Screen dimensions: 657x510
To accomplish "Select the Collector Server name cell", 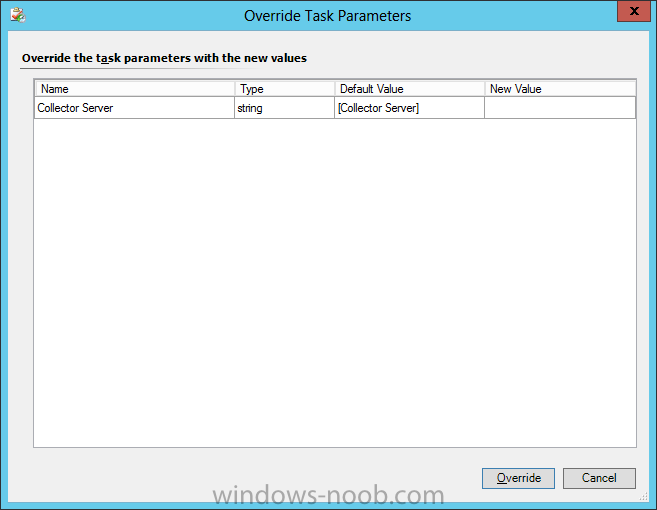I will pos(135,108).
